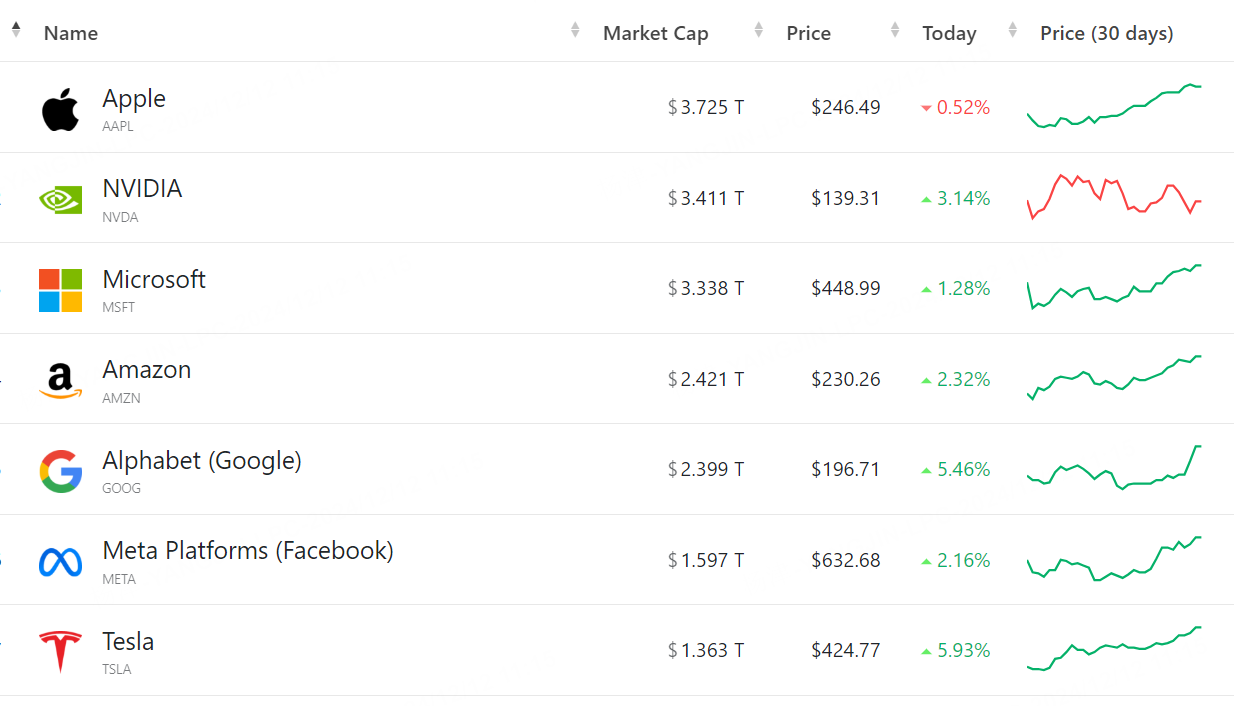Open the Meta Platforms (Facebook) link
Viewport: 1234px width, 706px height.
pos(247,551)
